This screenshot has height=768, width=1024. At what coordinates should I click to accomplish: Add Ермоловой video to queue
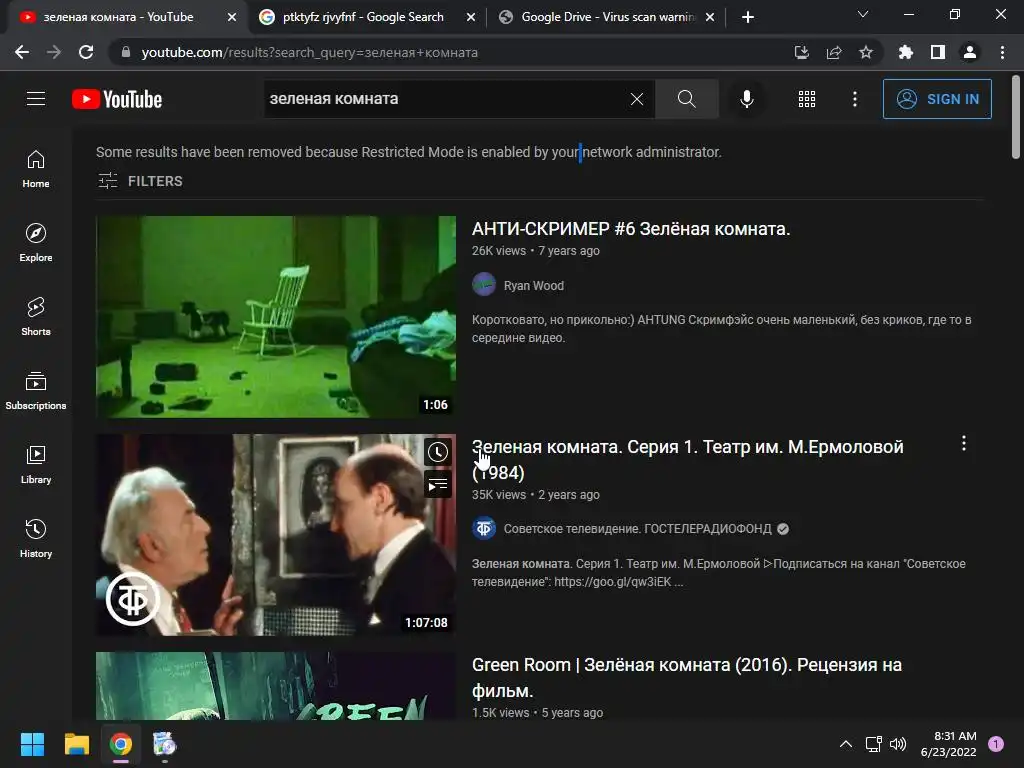438,485
